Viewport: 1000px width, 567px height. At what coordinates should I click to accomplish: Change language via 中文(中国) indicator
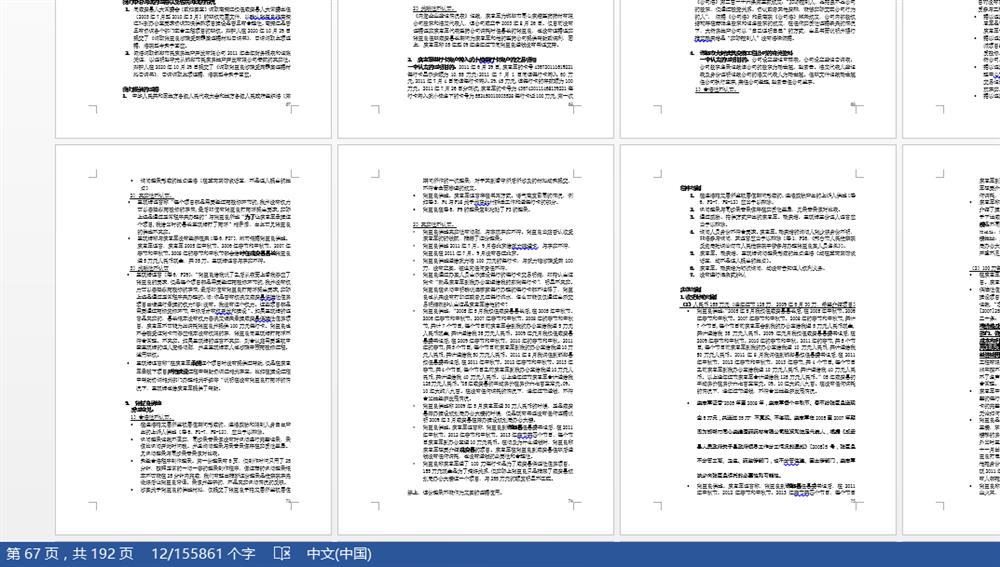(x=339, y=553)
